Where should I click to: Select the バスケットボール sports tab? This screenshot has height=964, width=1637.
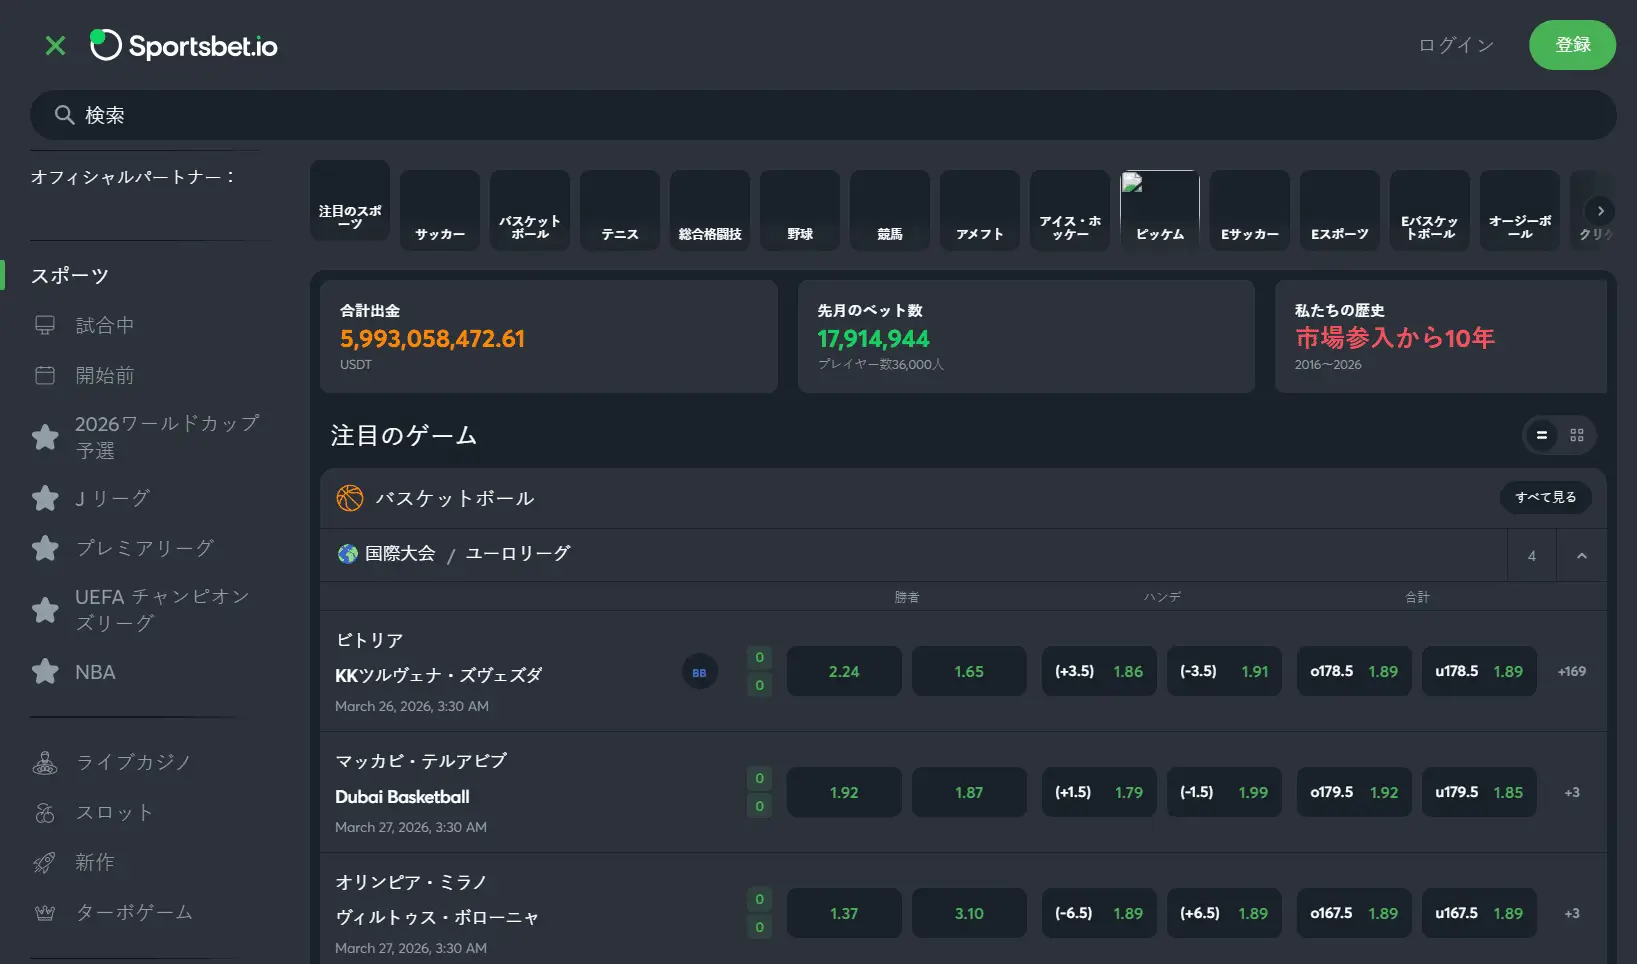530,210
